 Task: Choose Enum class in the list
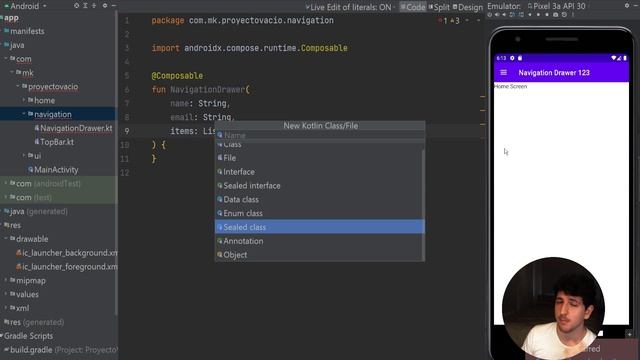tap(320, 213)
